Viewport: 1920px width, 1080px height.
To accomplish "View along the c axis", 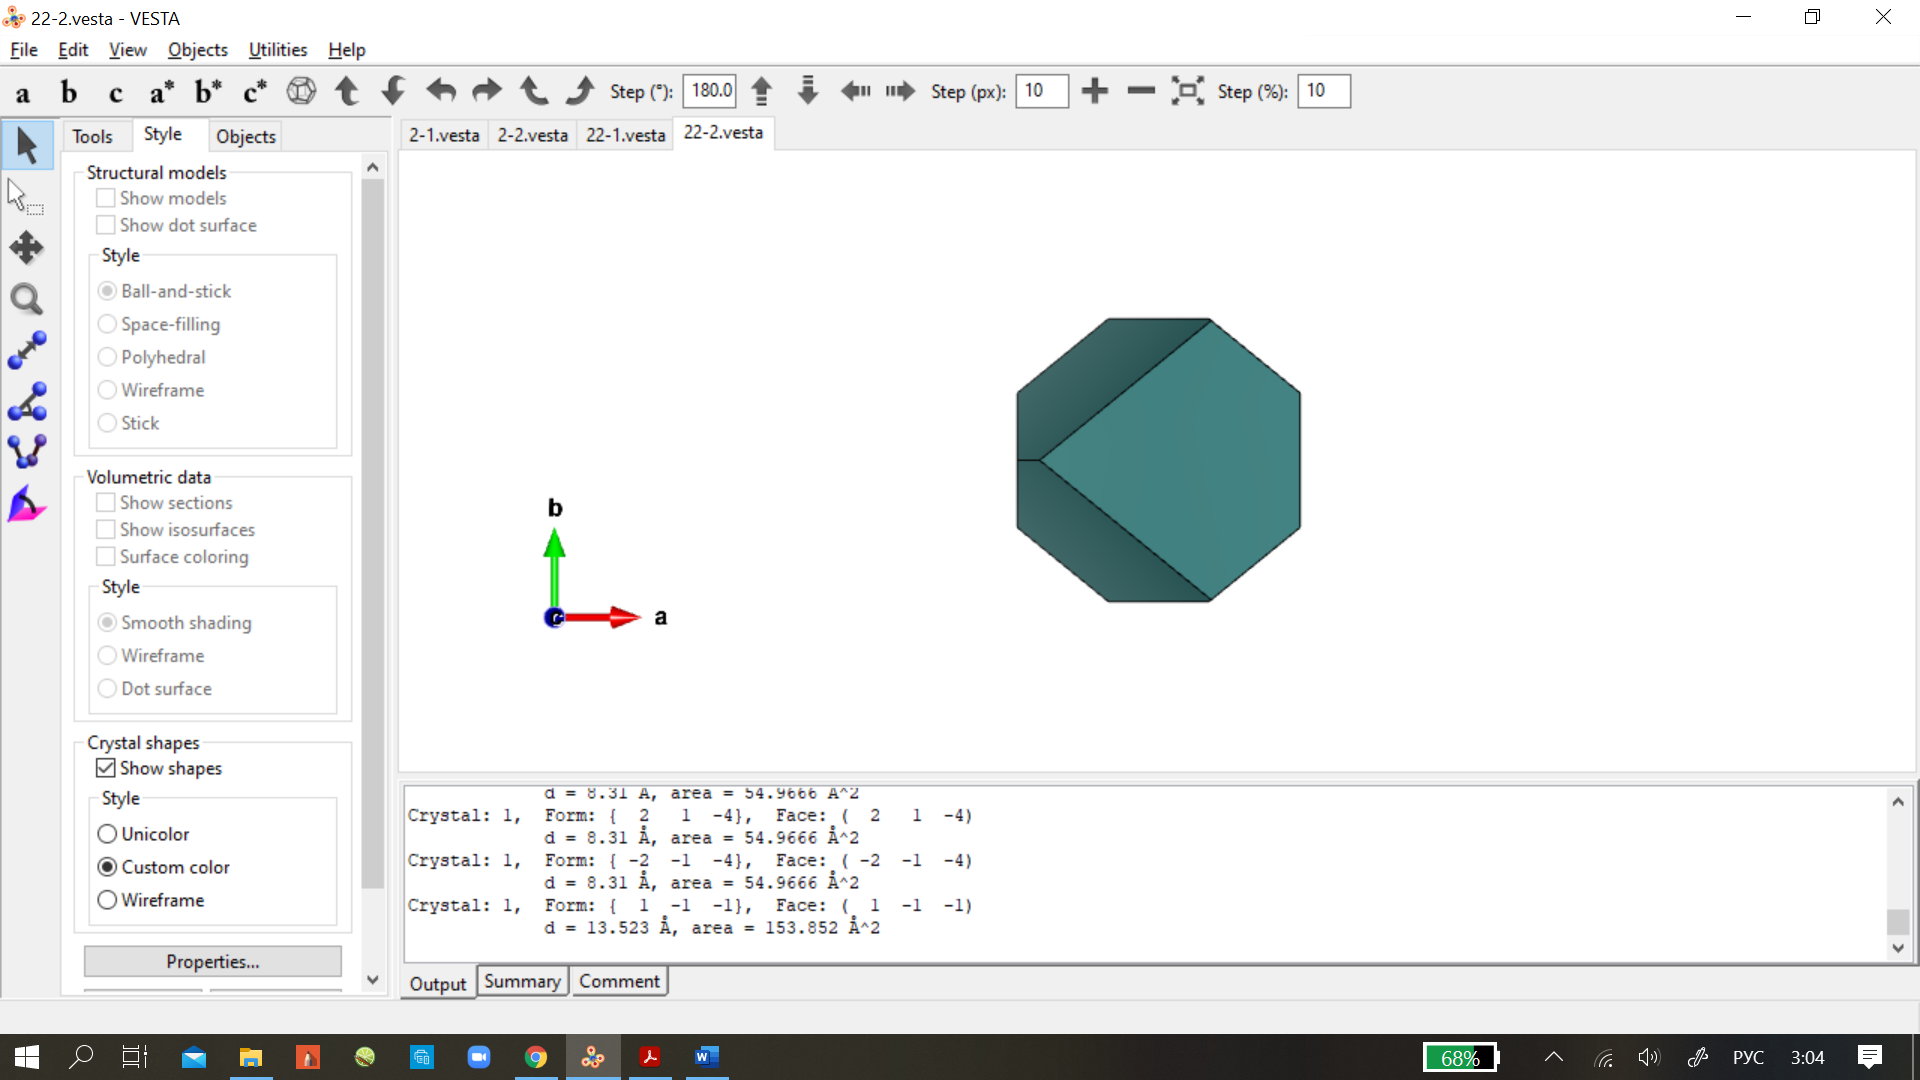I will click(116, 92).
